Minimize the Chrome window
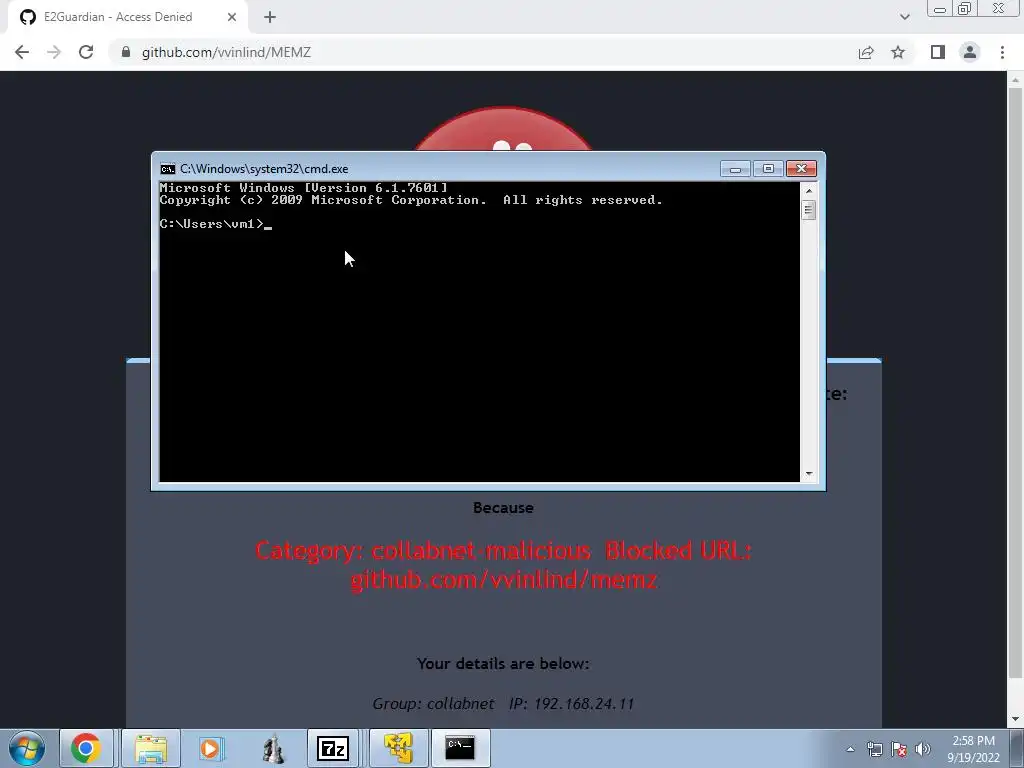 pyautogui.click(x=940, y=8)
